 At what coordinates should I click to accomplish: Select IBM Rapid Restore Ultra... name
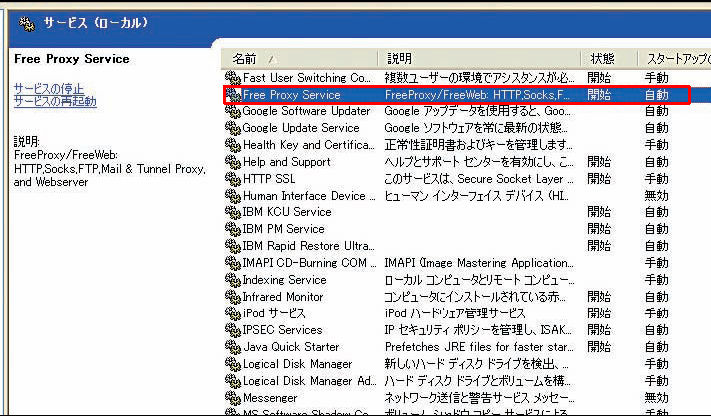coord(309,246)
